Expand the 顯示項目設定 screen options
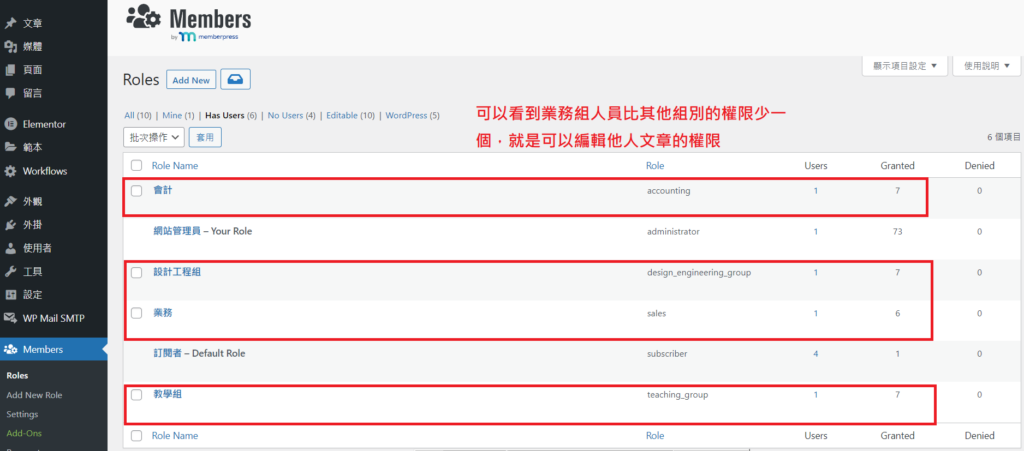This screenshot has width=1024, height=451. tap(904, 66)
